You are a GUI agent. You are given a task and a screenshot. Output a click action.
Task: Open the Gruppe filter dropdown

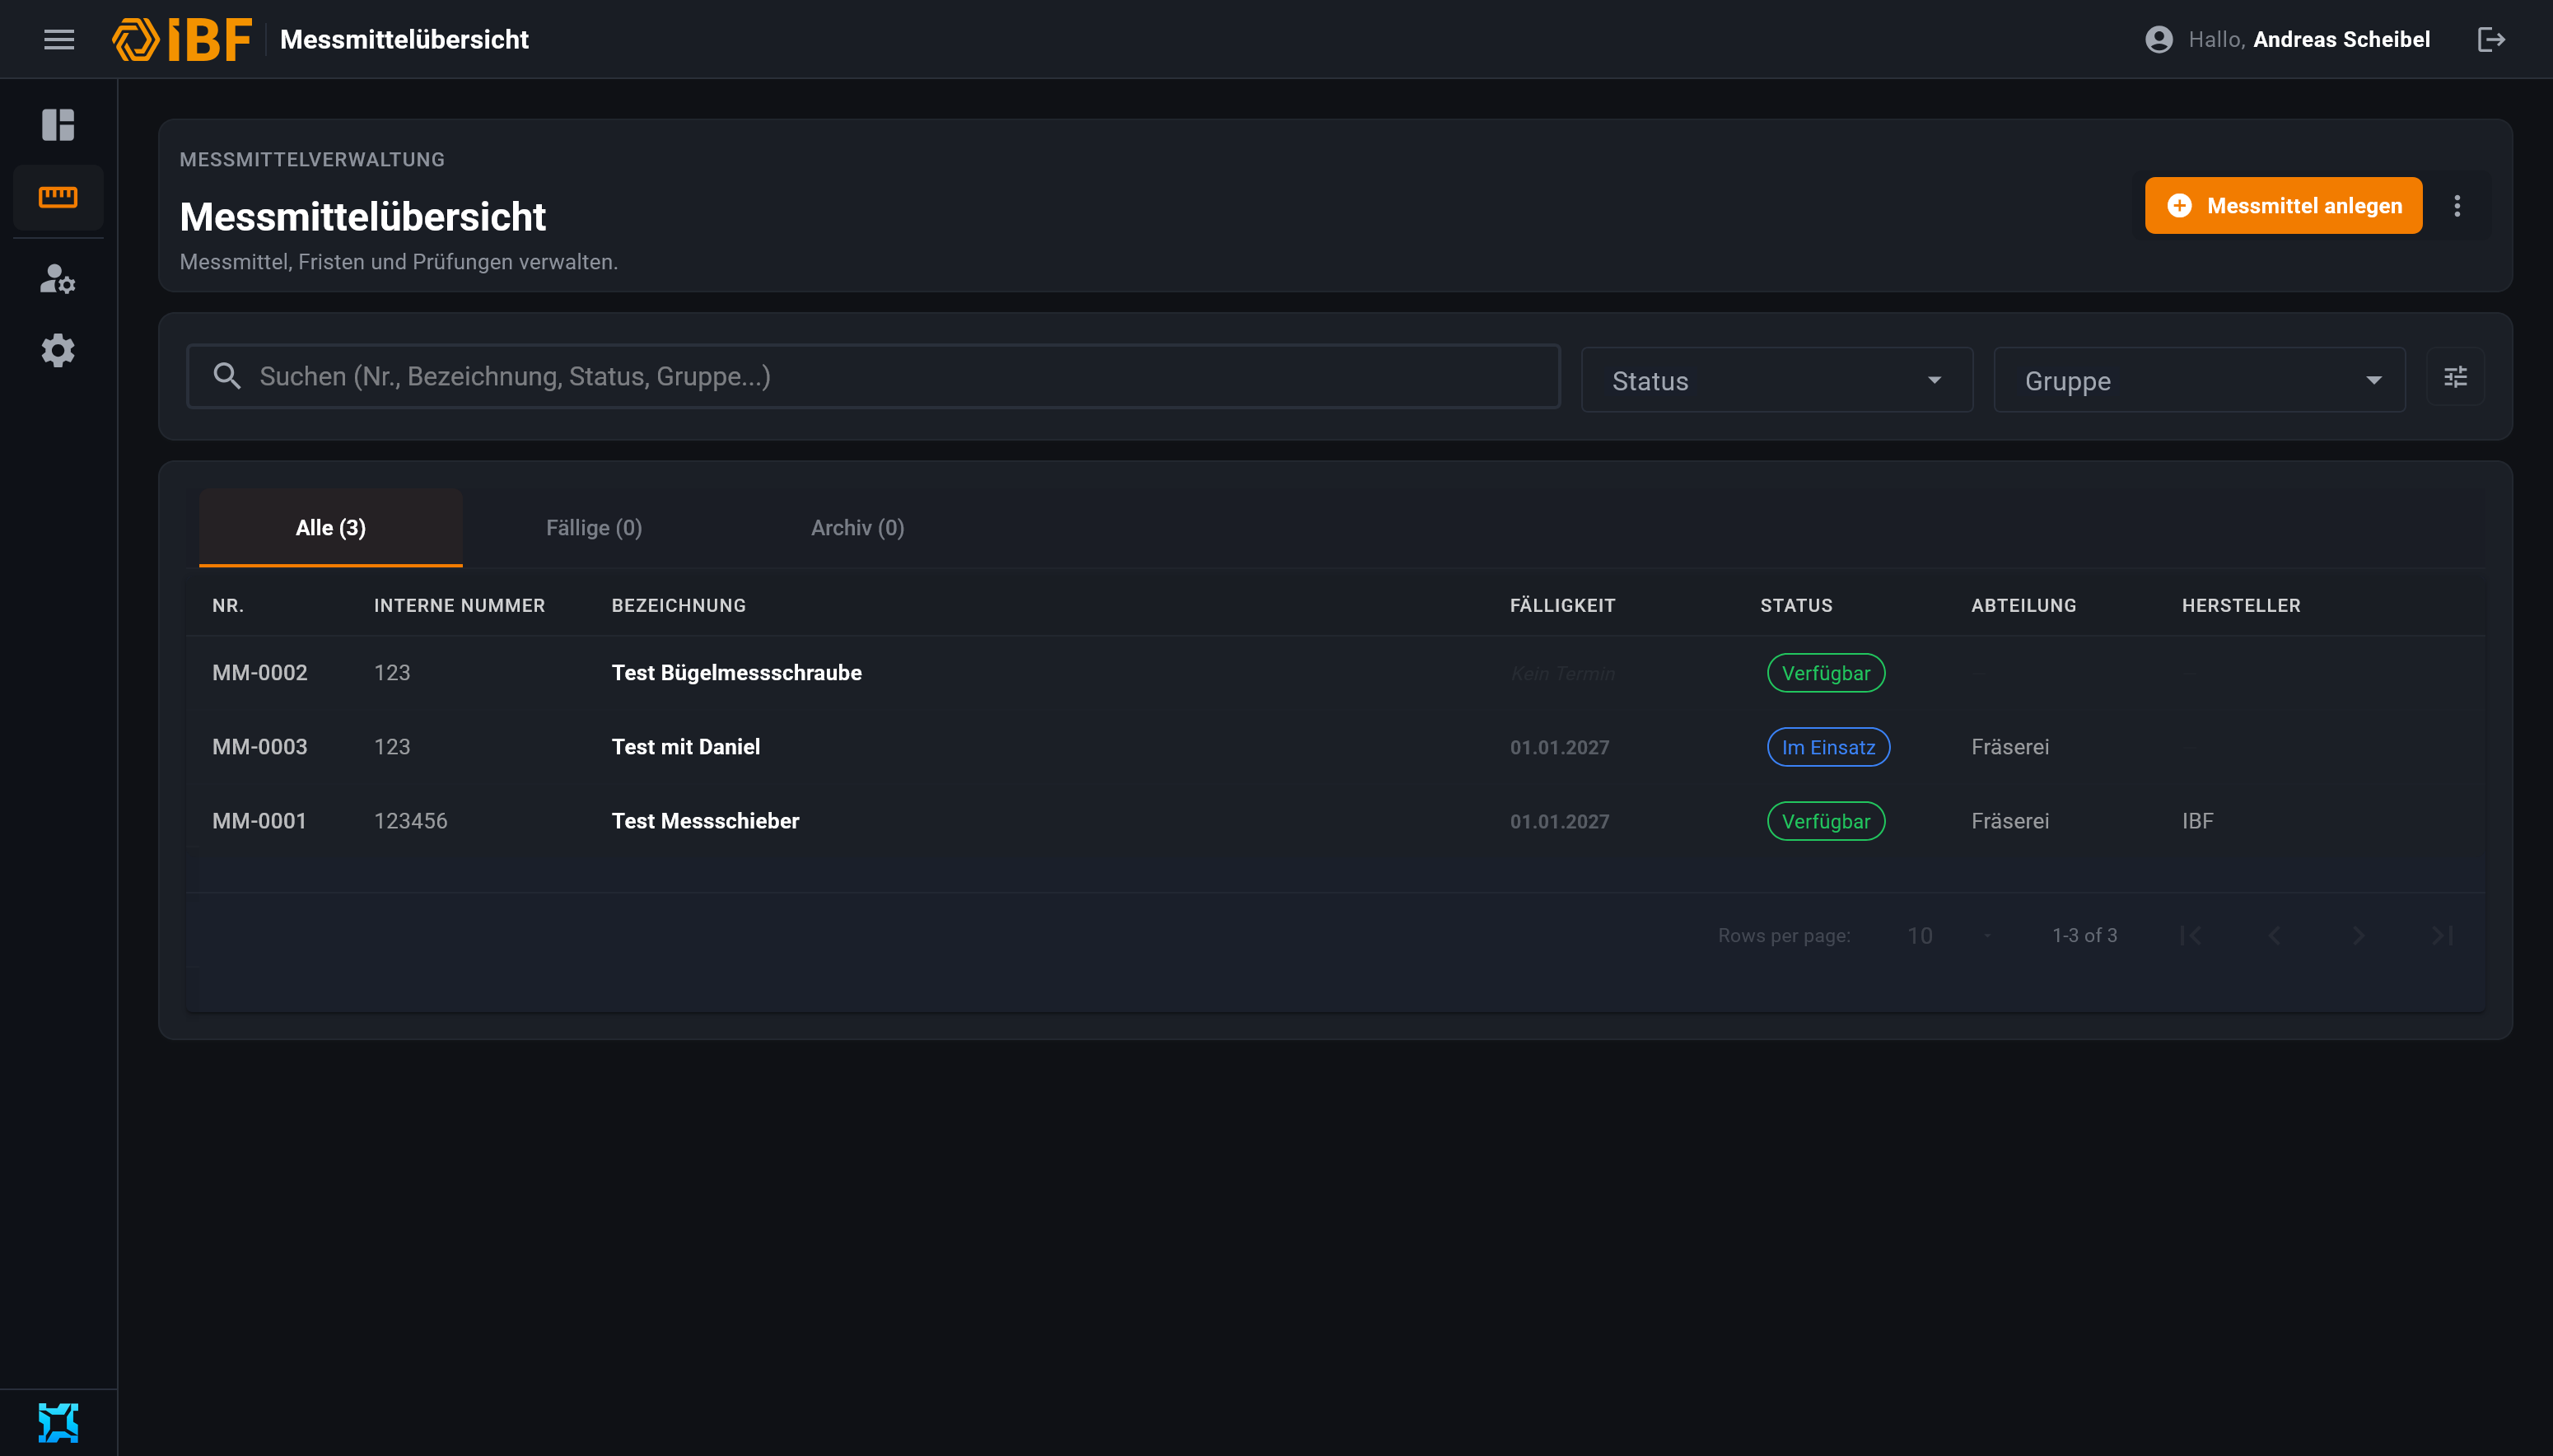tap(2199, 380)
